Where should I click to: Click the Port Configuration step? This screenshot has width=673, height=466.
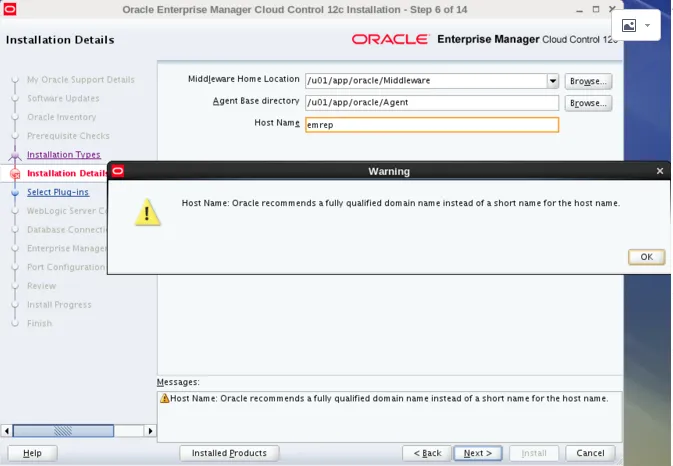66,267
